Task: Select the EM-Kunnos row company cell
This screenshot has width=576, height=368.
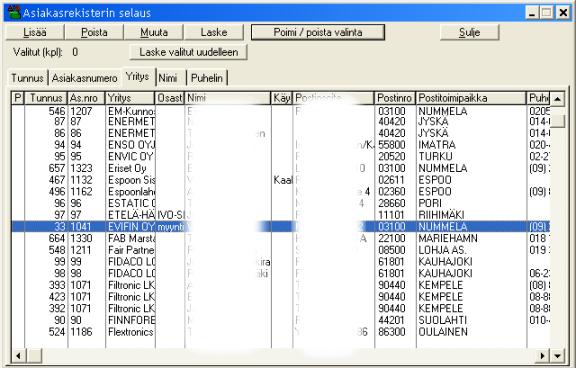Action: point(130,111)
